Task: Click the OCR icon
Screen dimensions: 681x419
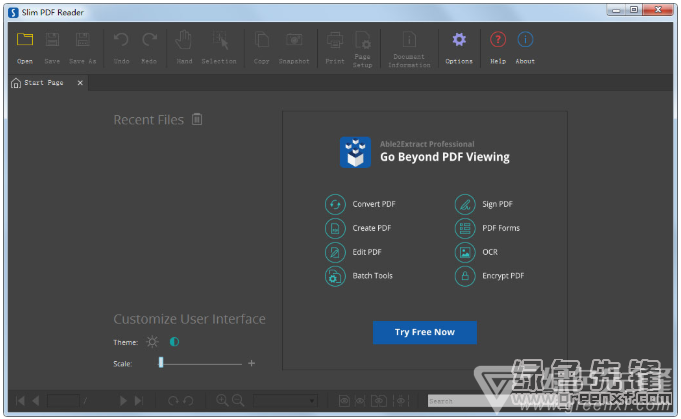Action: tap(465, 252)
